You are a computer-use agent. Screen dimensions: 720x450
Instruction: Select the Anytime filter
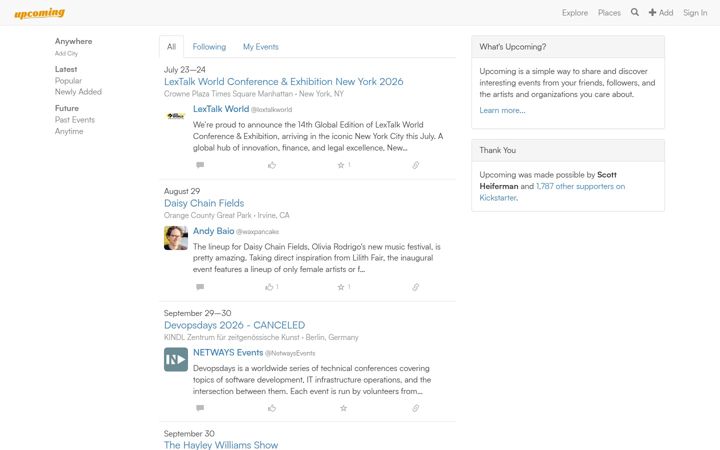click(69, 131)
